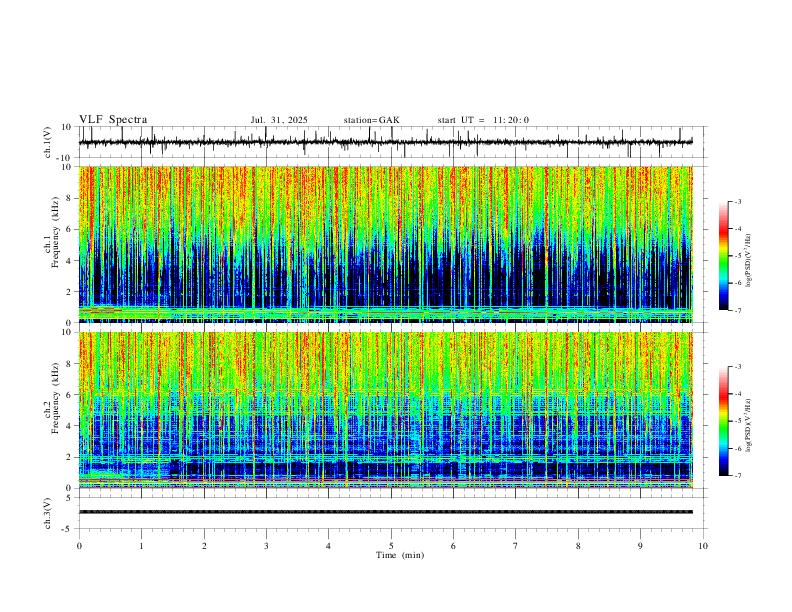This screenshot has height=612, width=792.
Task: Click the "-7" label on ch.2 colorbar
Action: click(737, 476)
